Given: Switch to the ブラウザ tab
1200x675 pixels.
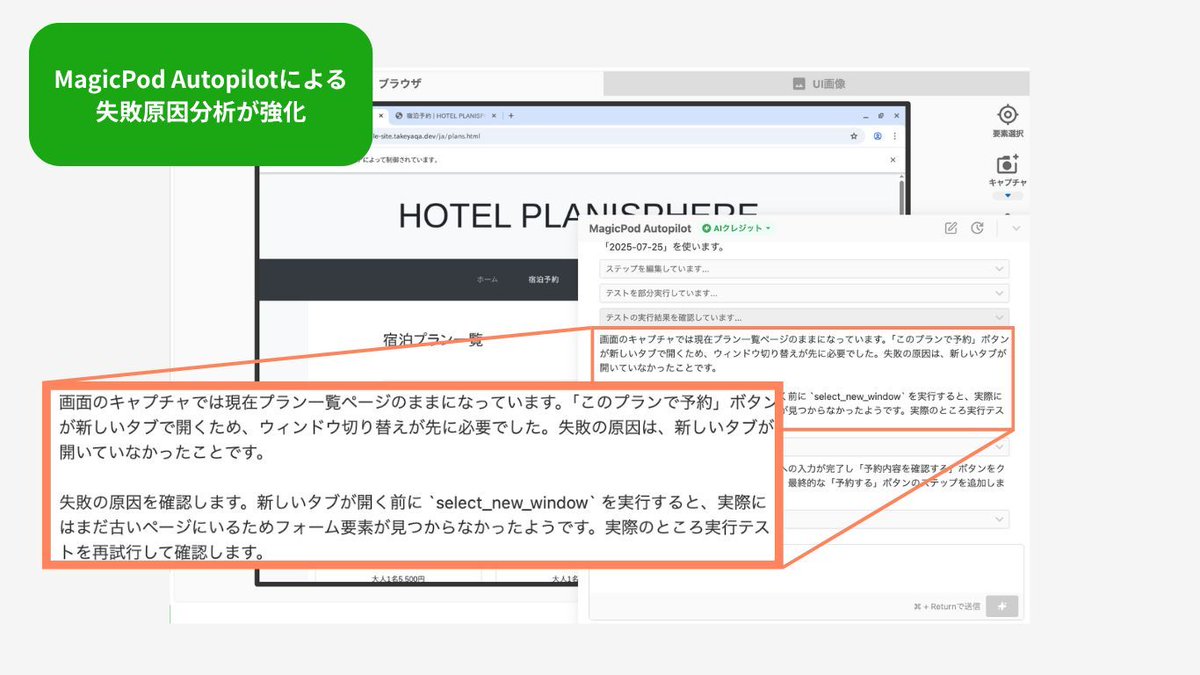Looking at the screenshot, I should (398, 84).
